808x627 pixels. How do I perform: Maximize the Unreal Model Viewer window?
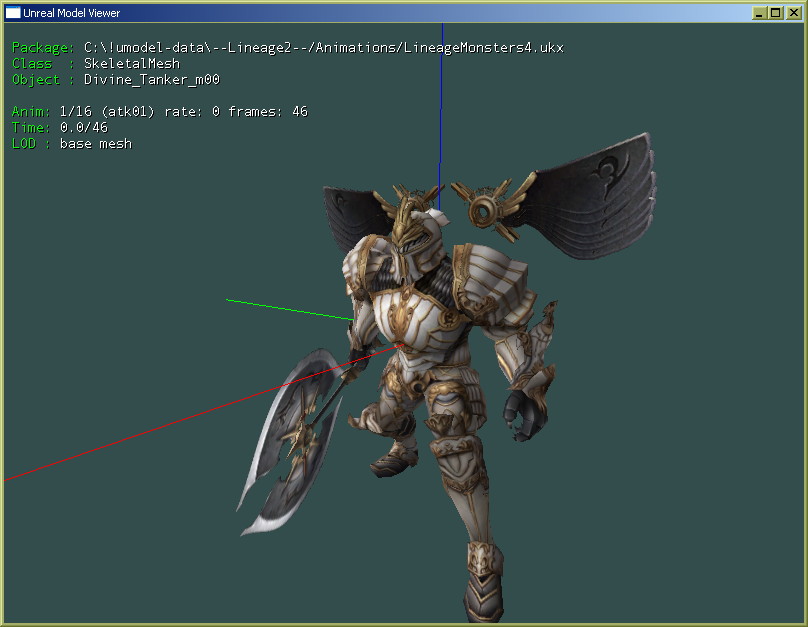776,13
